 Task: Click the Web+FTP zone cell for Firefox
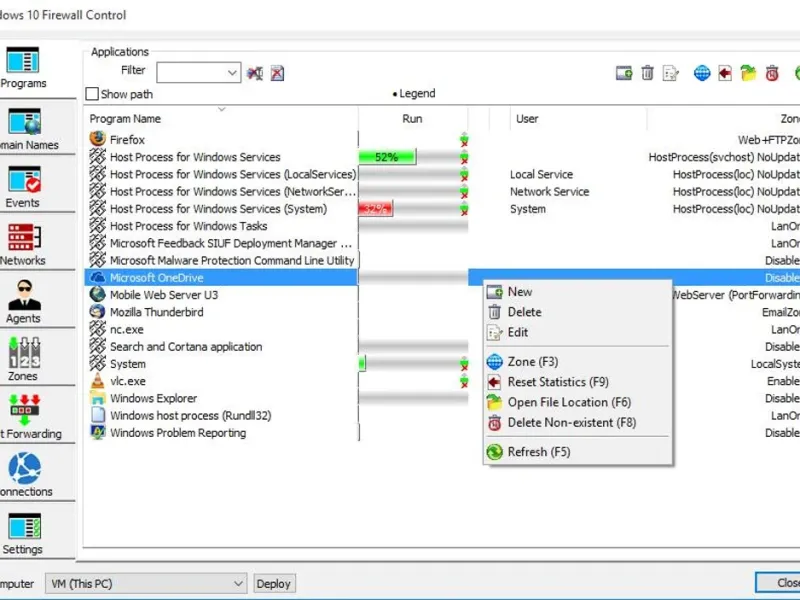point(768,139)
